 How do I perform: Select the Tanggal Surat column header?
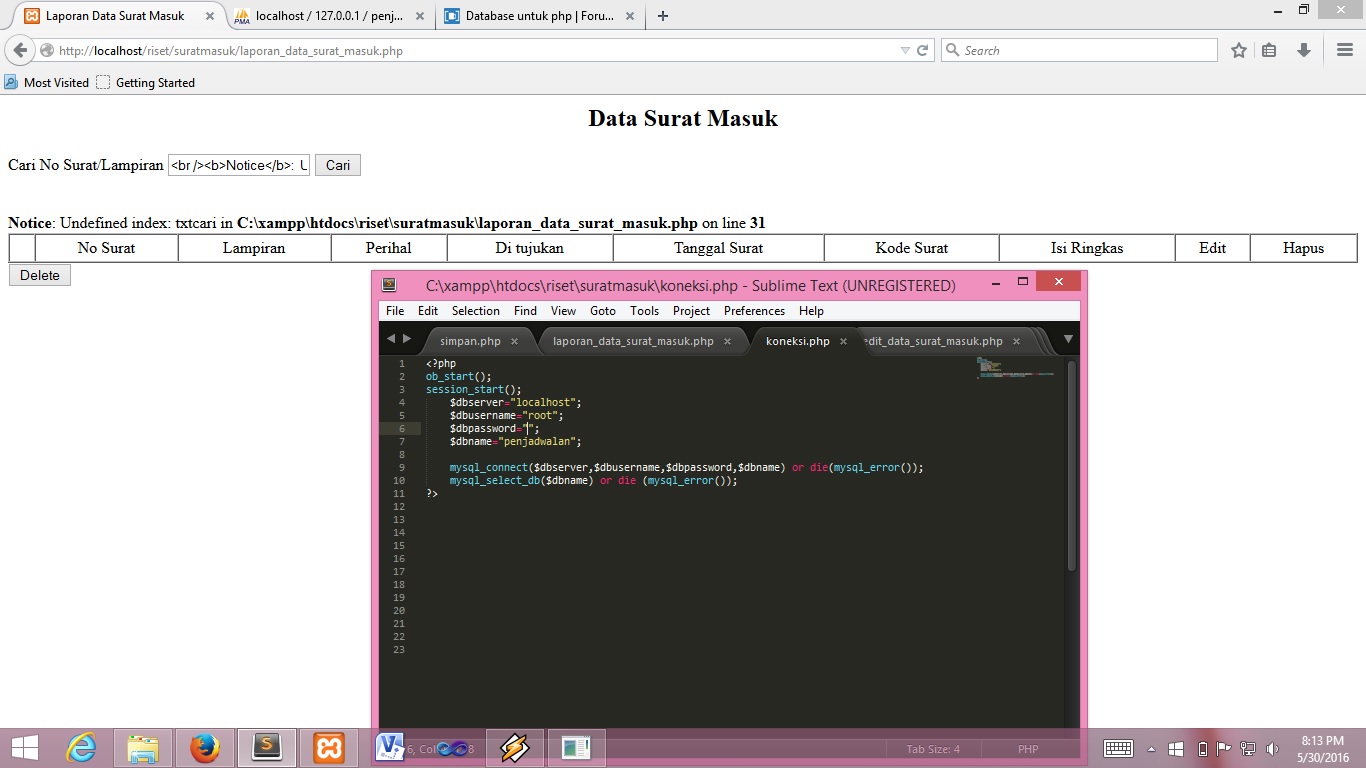tap(718, 248)
